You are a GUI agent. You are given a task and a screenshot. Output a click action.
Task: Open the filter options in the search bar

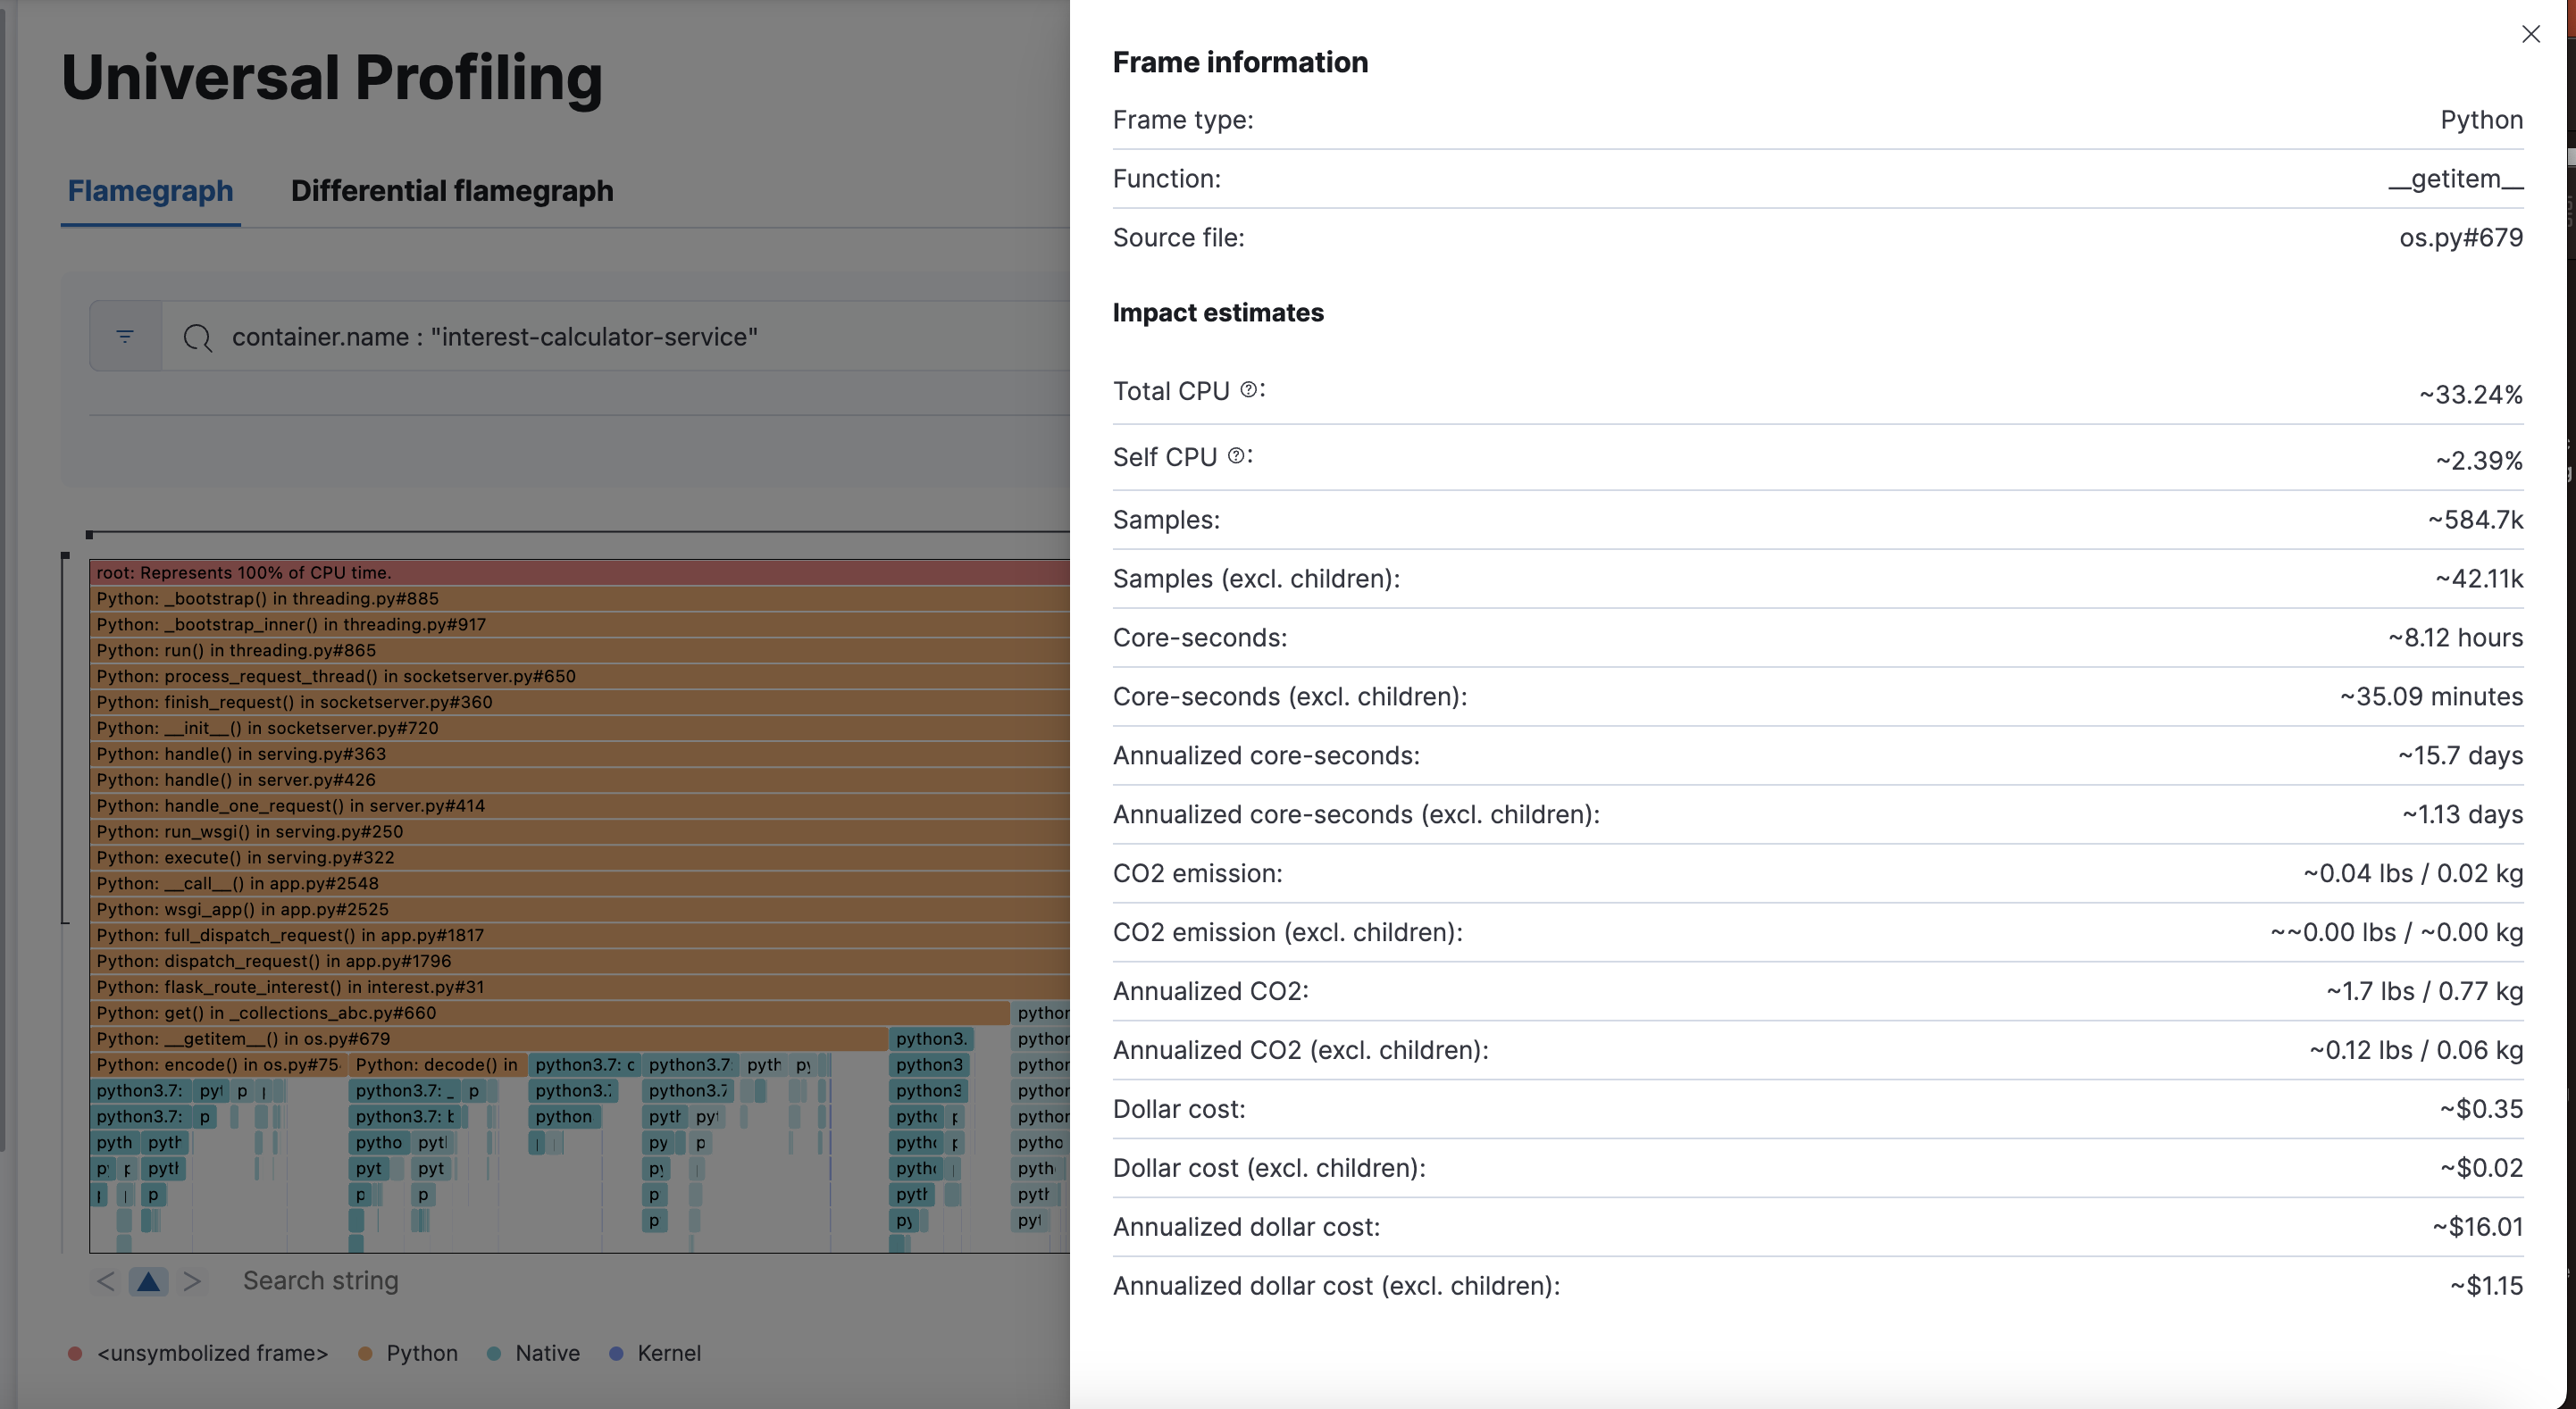[x=124, y=336]
